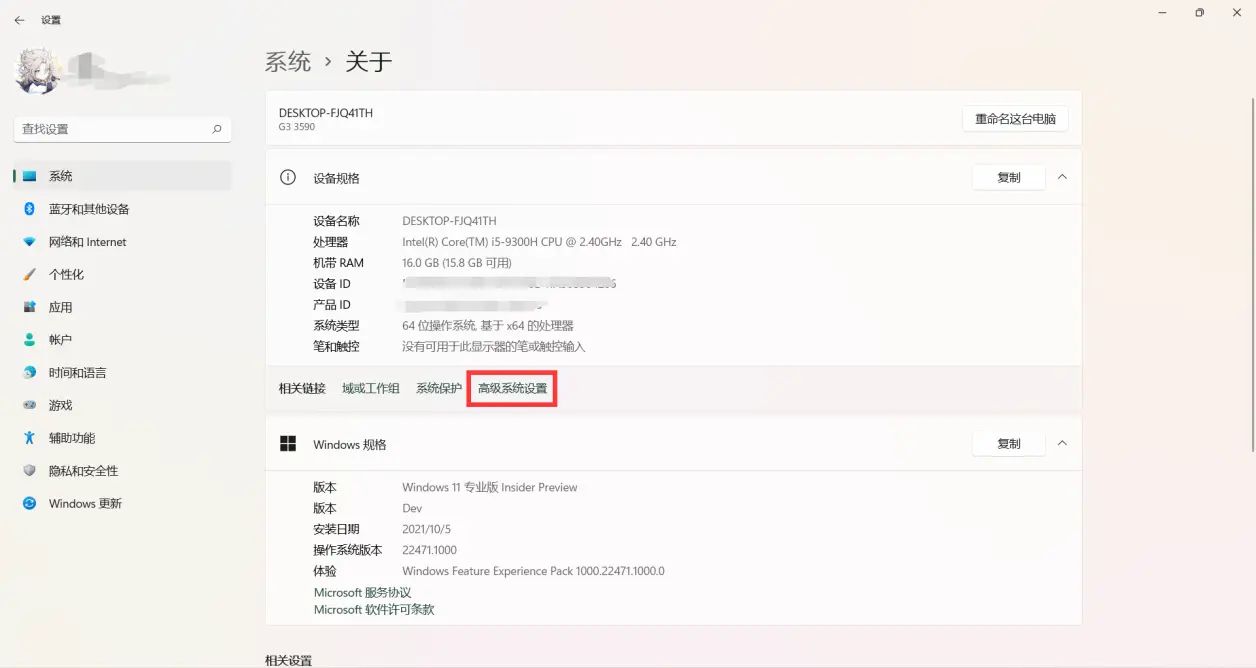Open the 高级系统设置 link

[512, 388]
